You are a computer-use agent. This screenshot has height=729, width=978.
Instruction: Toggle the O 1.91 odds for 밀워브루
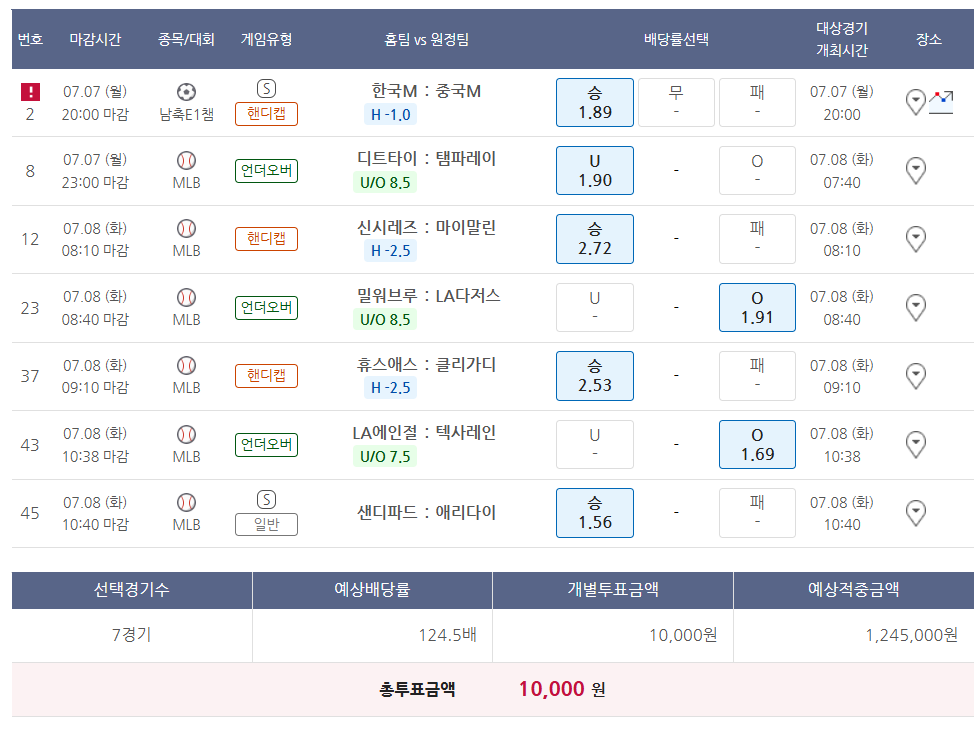point(757,307)
